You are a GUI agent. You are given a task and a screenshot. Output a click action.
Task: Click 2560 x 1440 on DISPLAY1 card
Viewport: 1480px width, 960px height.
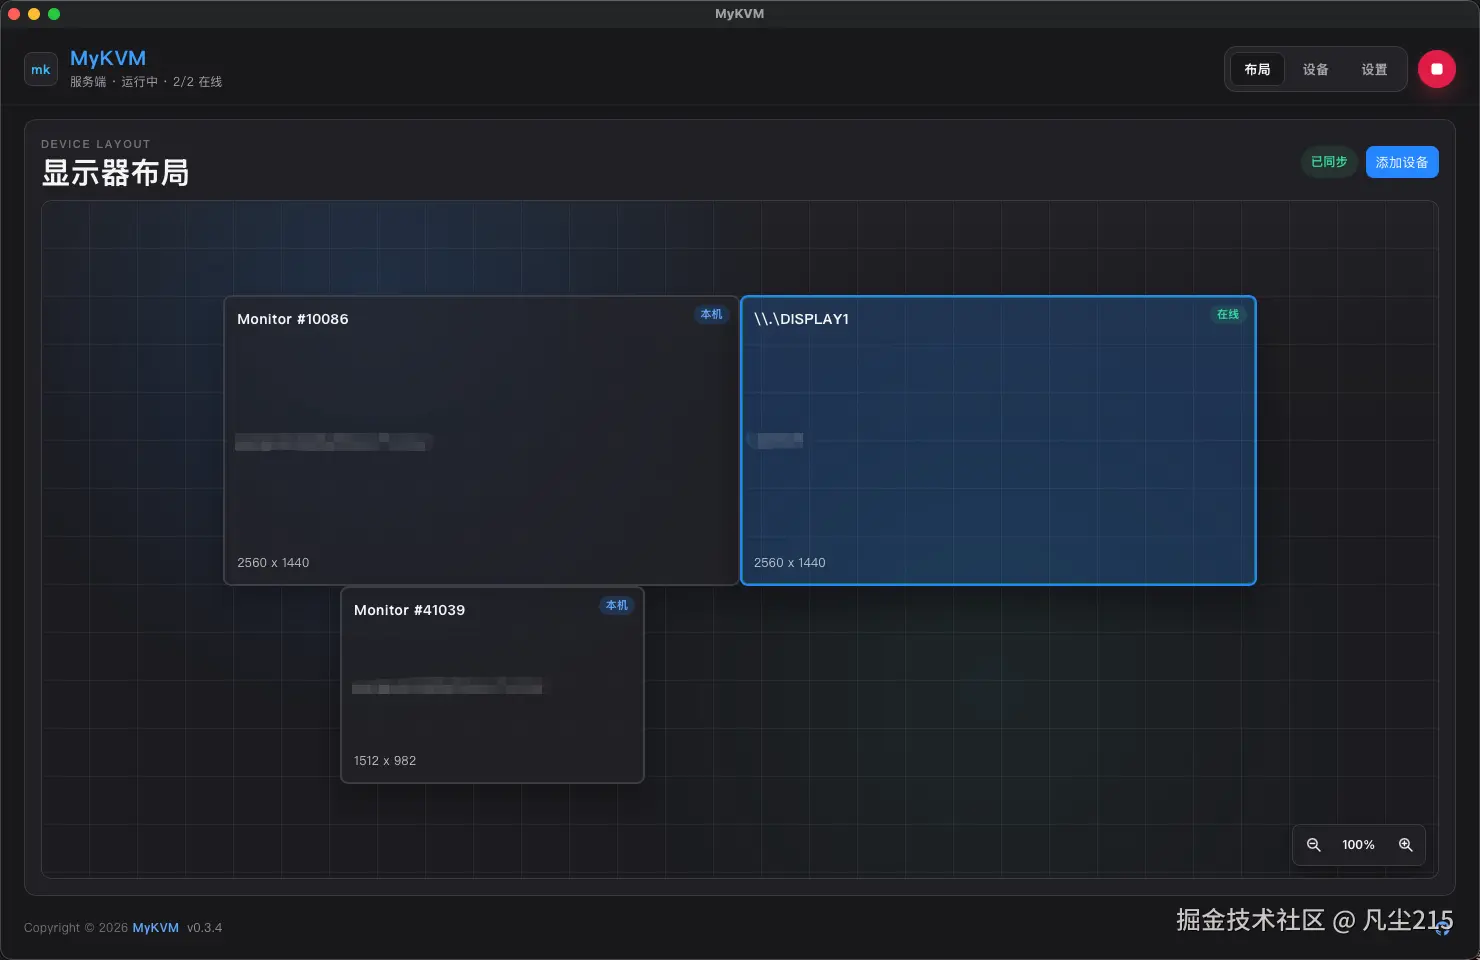[x=790, y=563]
